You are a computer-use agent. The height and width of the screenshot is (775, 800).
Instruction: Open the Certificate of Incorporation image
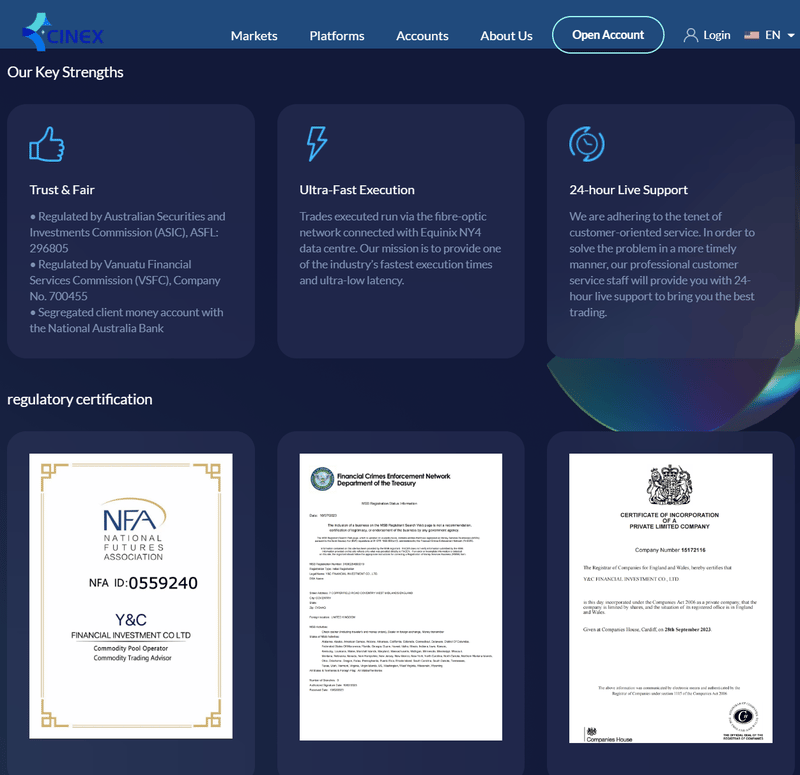tap(670, 598)
